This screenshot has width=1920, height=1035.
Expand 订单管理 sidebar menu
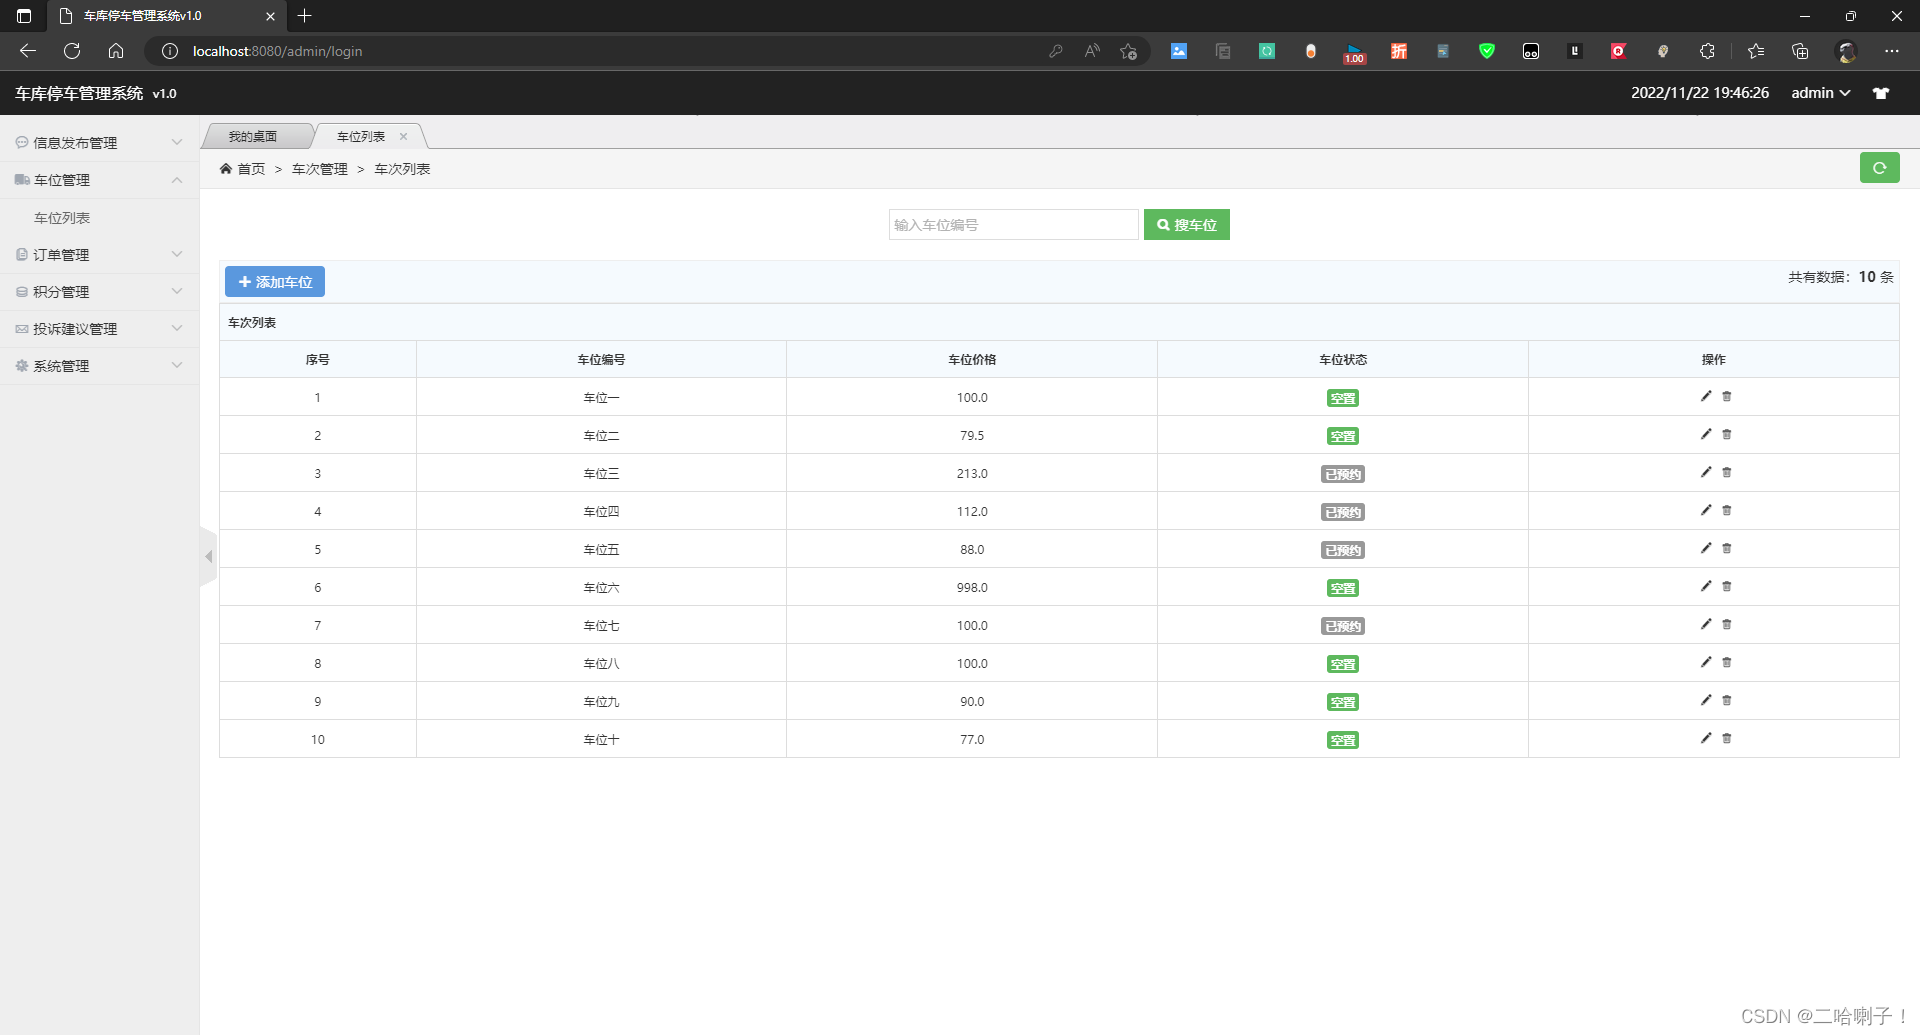[100, 255]
